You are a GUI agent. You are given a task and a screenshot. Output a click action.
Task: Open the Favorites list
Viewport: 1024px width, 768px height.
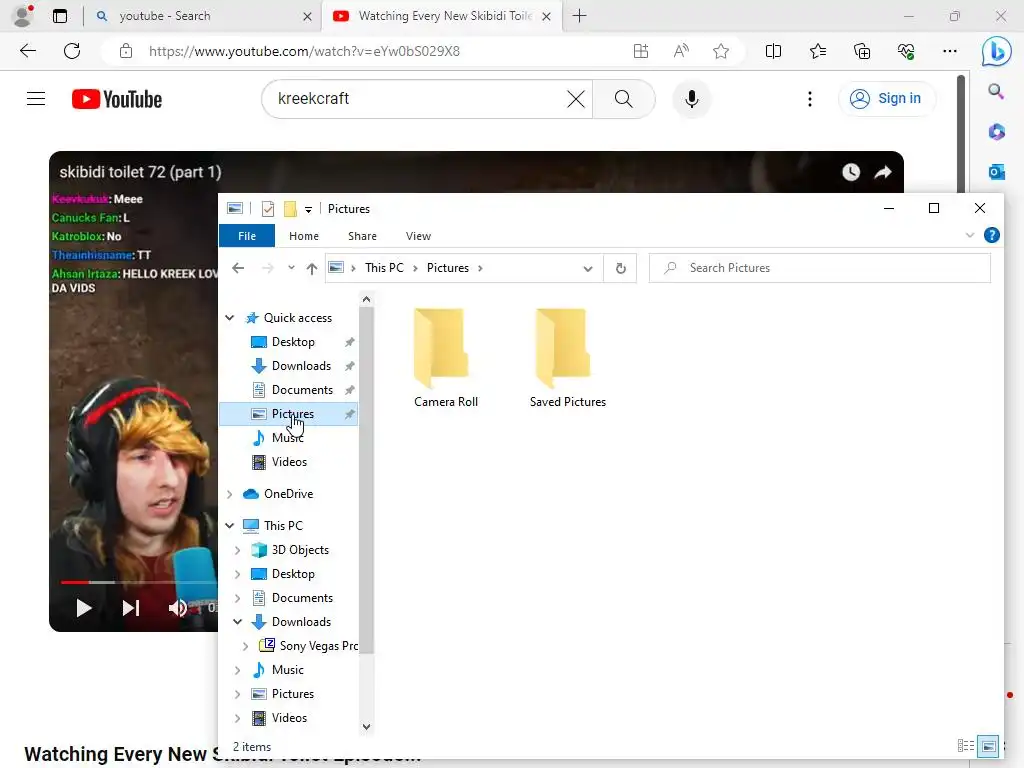818,51
